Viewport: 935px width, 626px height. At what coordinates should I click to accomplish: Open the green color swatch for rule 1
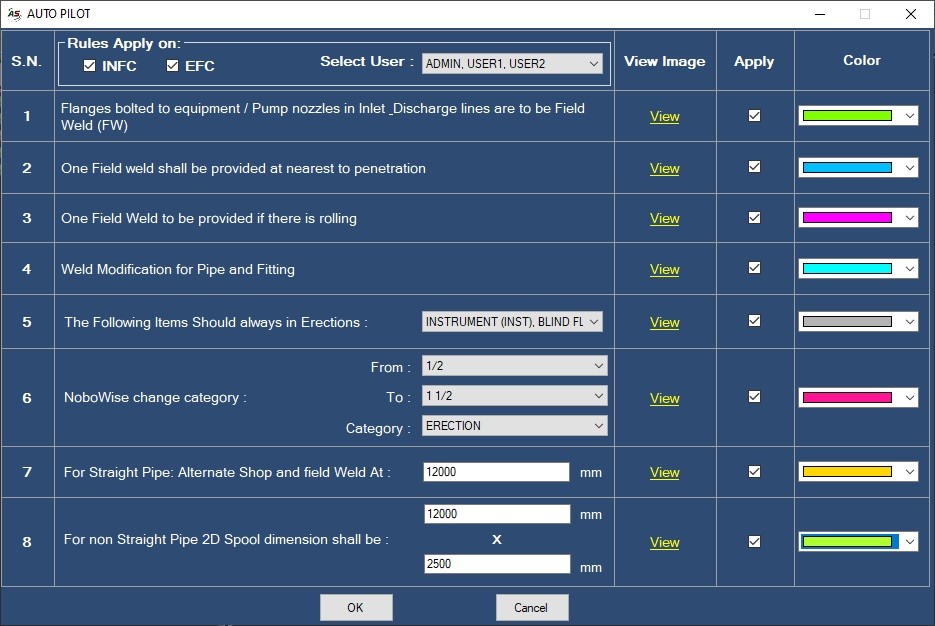(858, 116)
